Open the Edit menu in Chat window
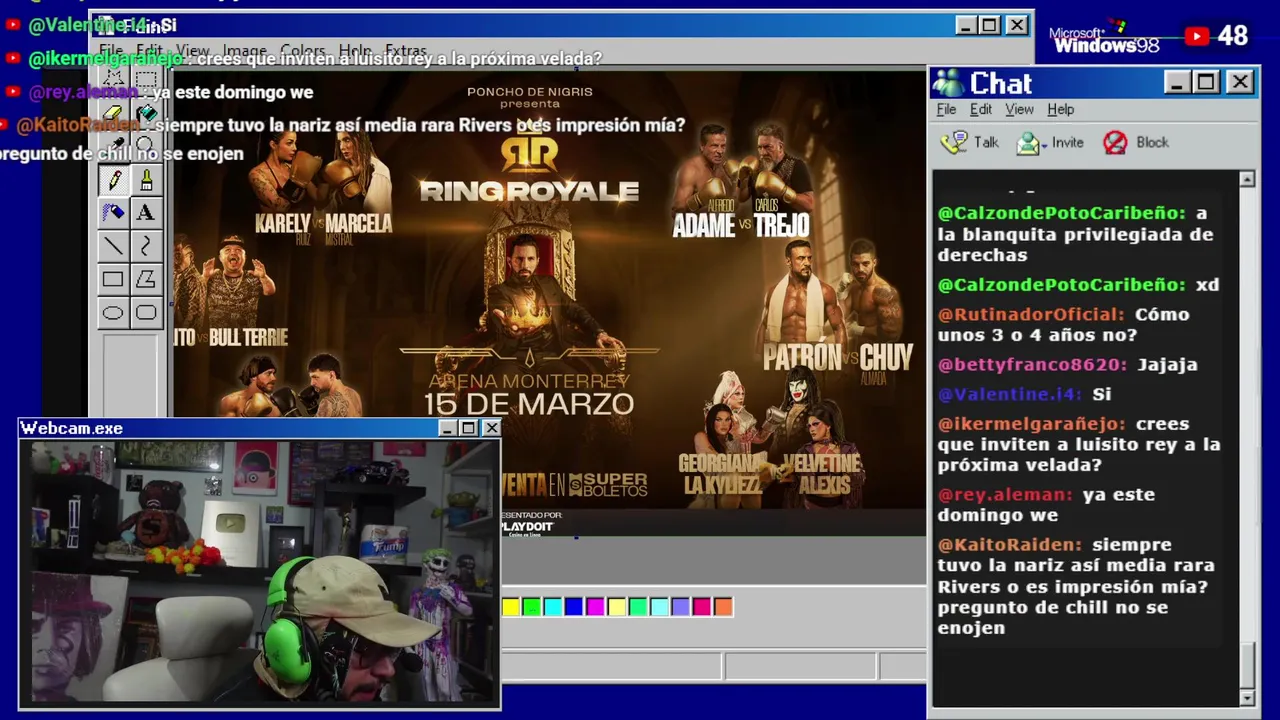Viewport: 1280px width, 720px height. (x=981, y=109)
